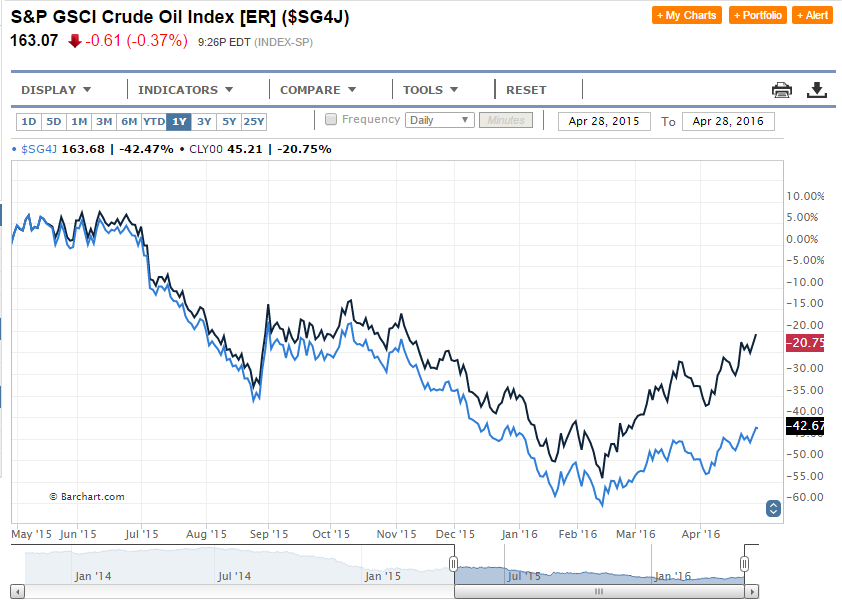The height and width of the screenshot is (611, 842).
Task: Open the Compare menu
Action: [x=318, y=90]
